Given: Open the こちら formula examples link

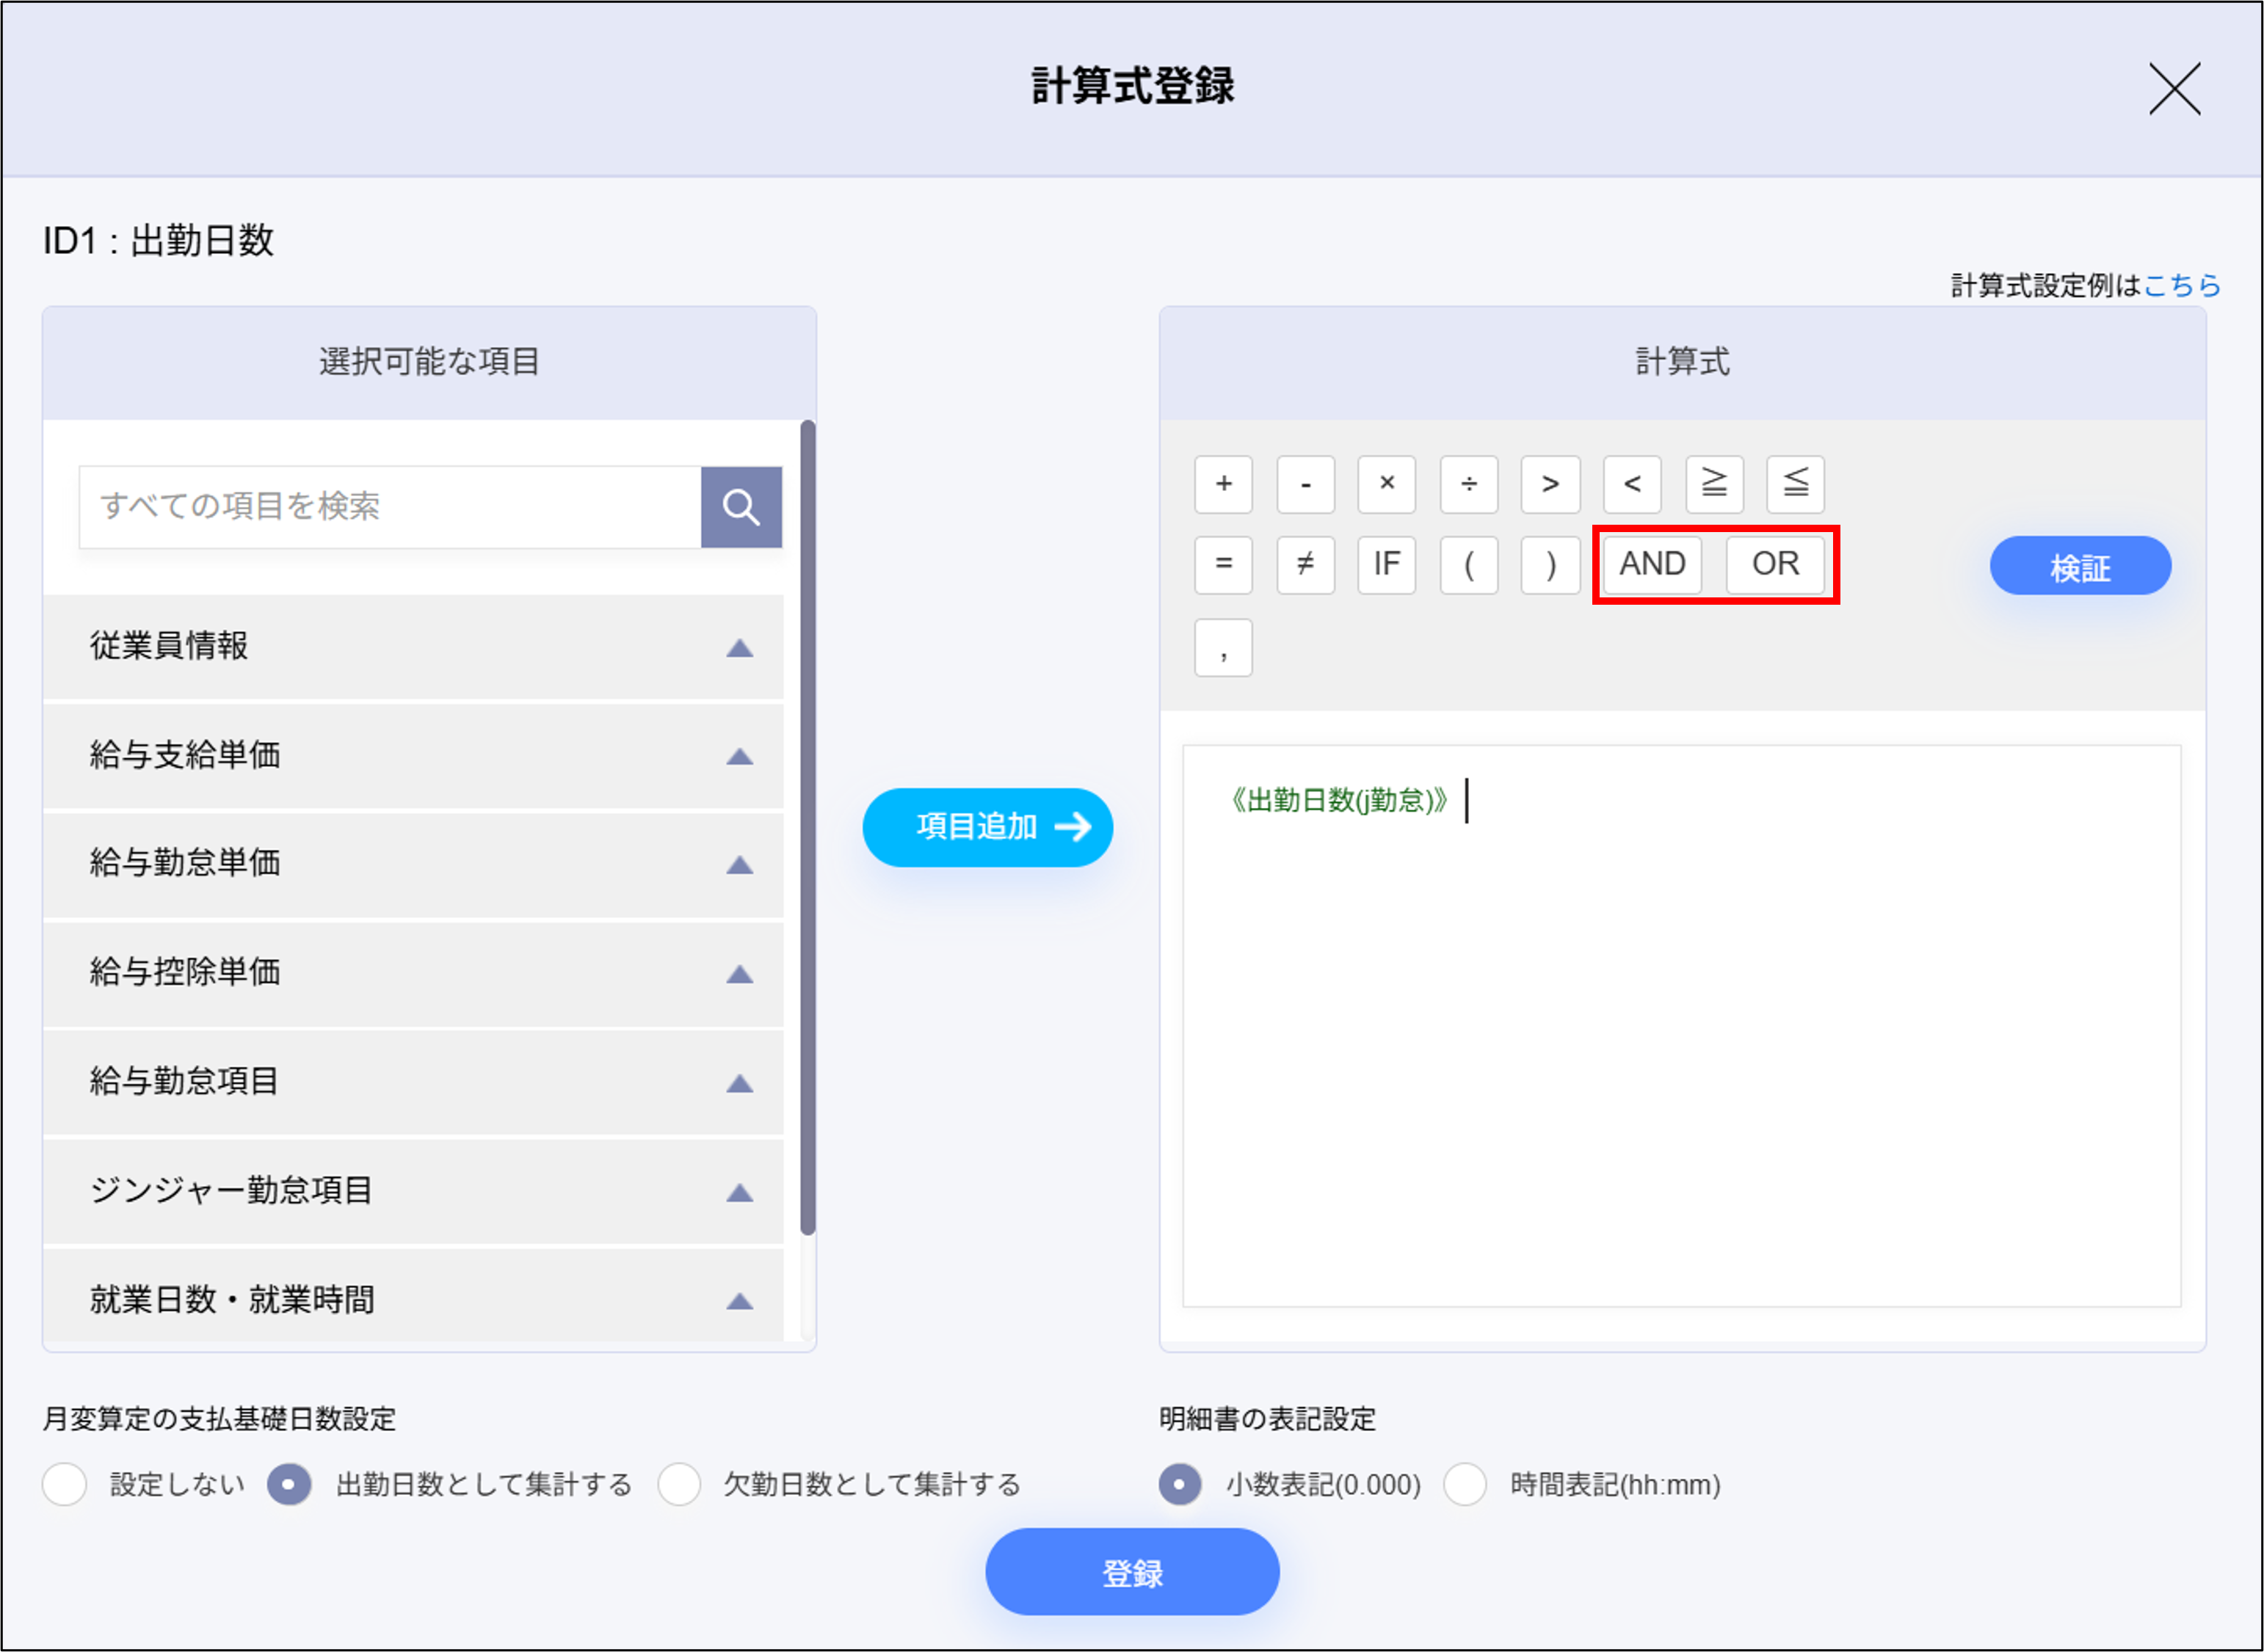Looking at the screenshot, I should 2182,286.
